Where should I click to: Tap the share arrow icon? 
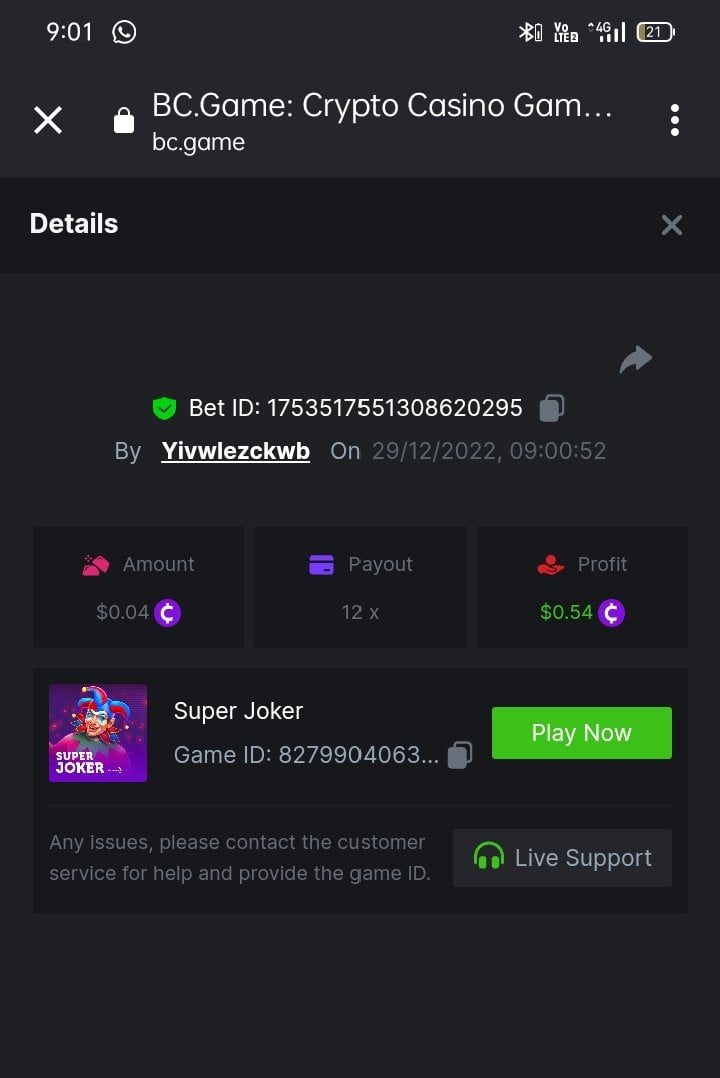coord(636,359)
